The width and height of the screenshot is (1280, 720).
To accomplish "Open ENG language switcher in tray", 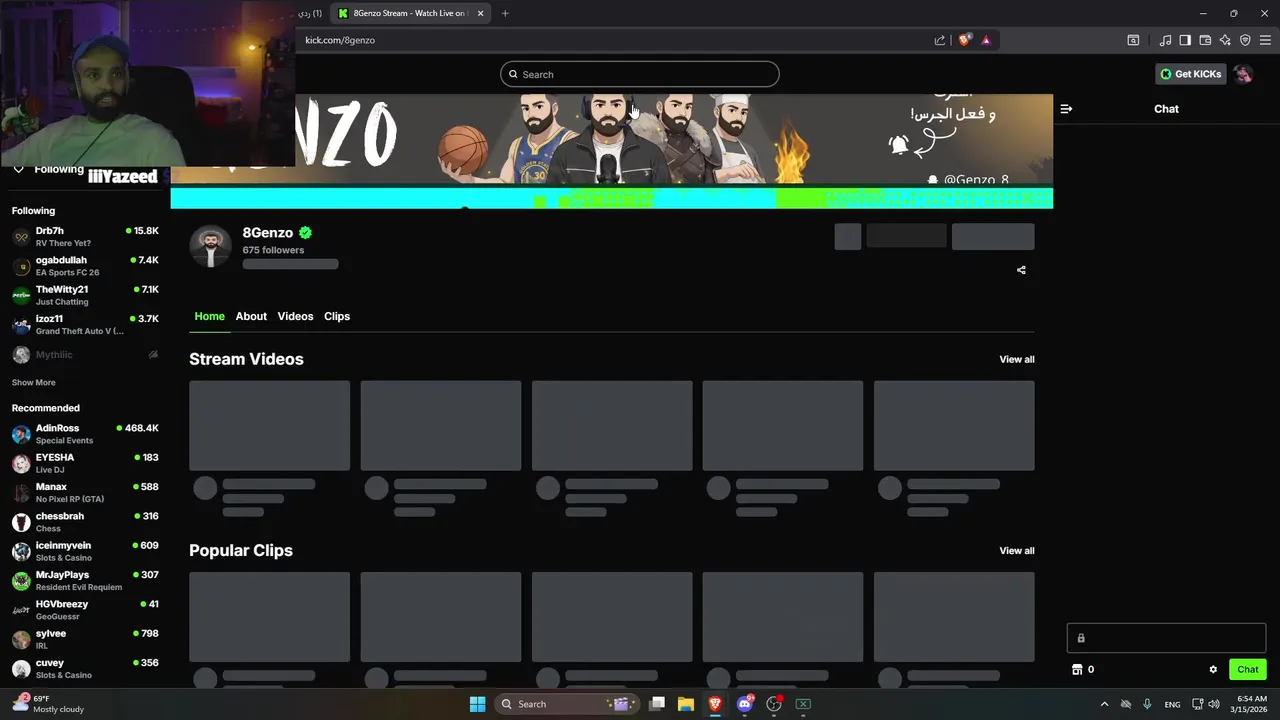I will 1172,704.
